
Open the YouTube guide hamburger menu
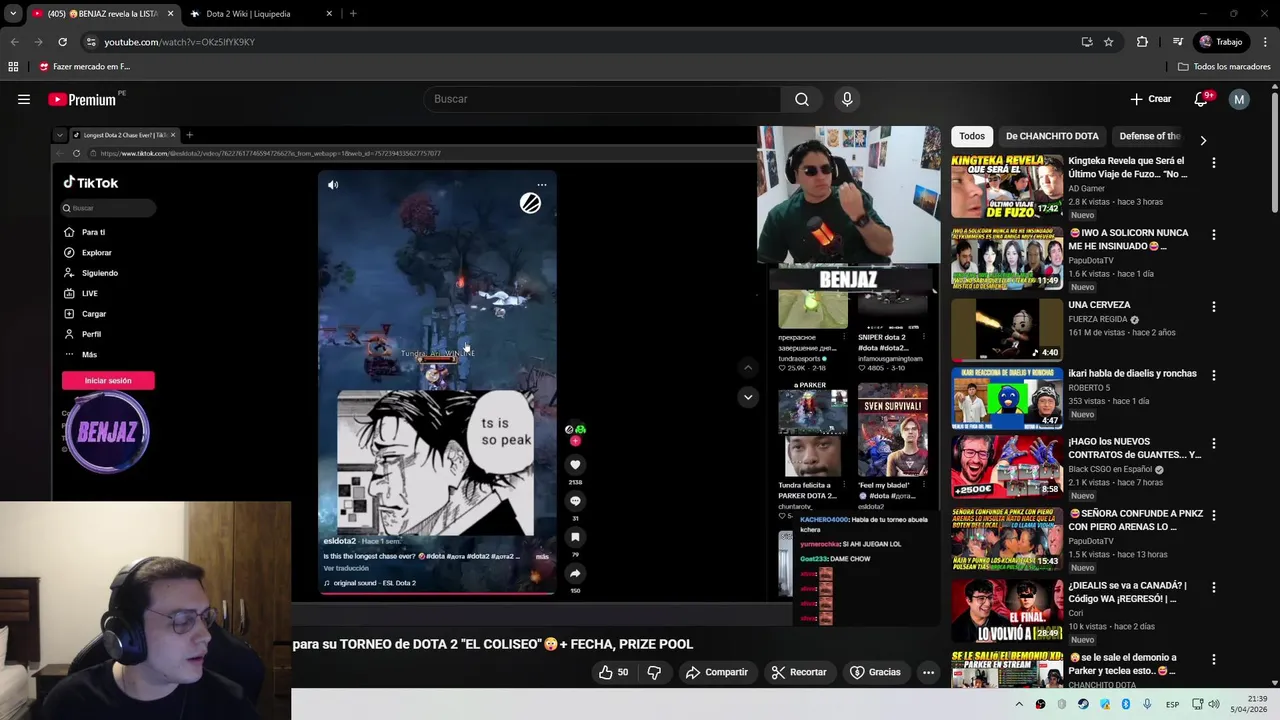pos(24,99)
